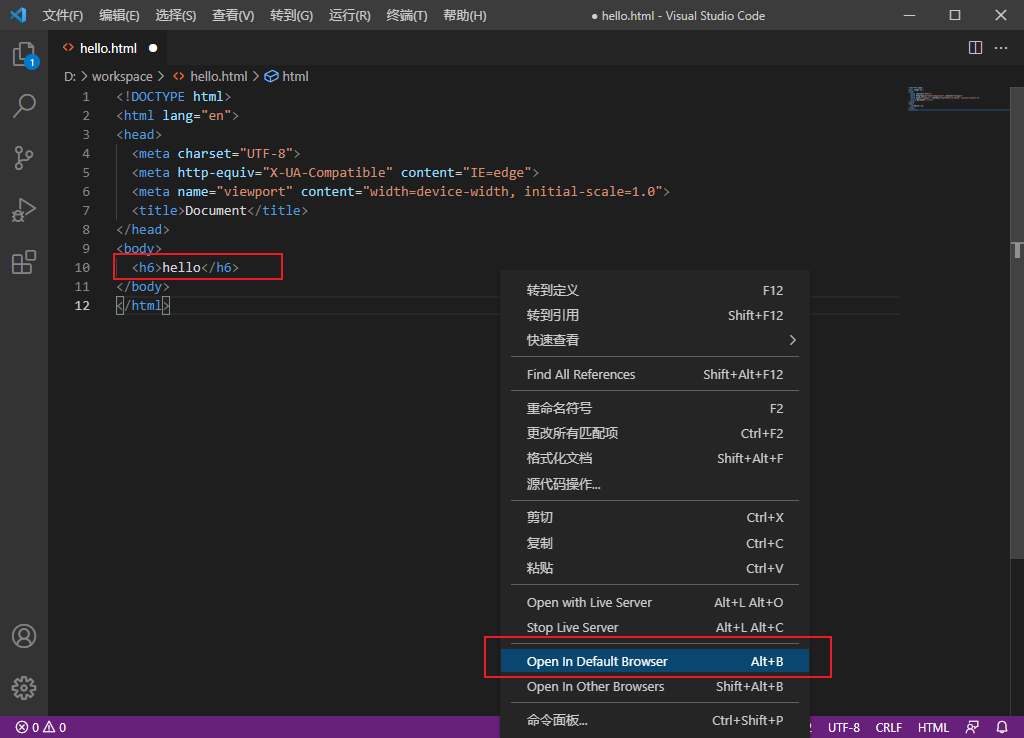Click the word hello inside h6 tag
This screenshot has height=738, width=1024.
click(x=182, y=267)
